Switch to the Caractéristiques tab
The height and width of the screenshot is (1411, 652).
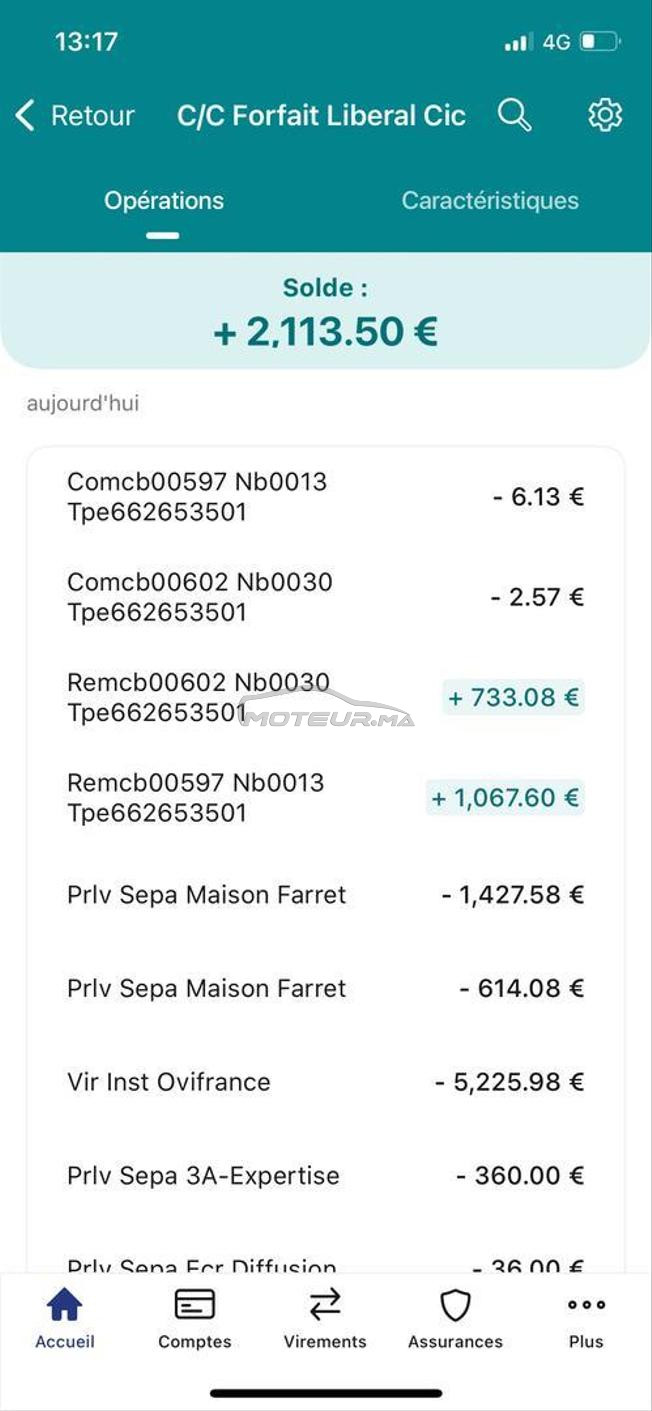click(490, 200)
